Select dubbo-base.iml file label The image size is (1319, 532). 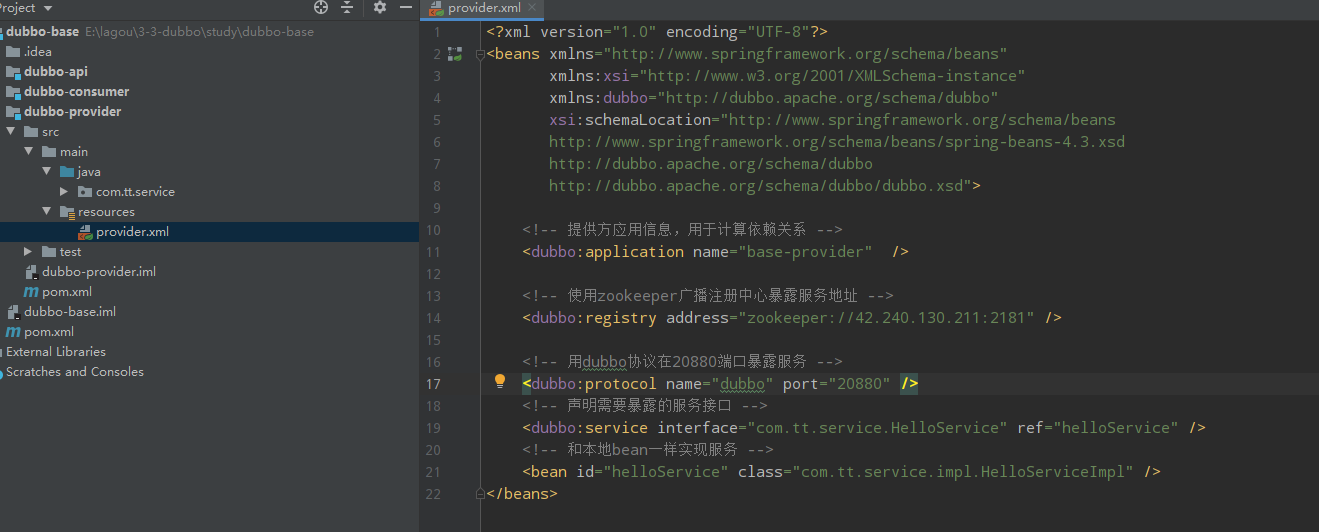tap(70, 312)
